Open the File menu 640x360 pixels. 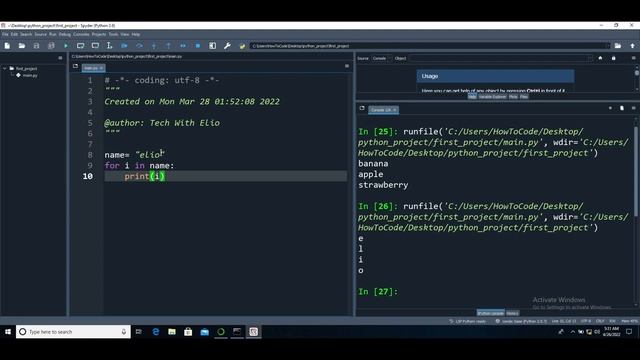pyautogui.click(x=5, y=34)
